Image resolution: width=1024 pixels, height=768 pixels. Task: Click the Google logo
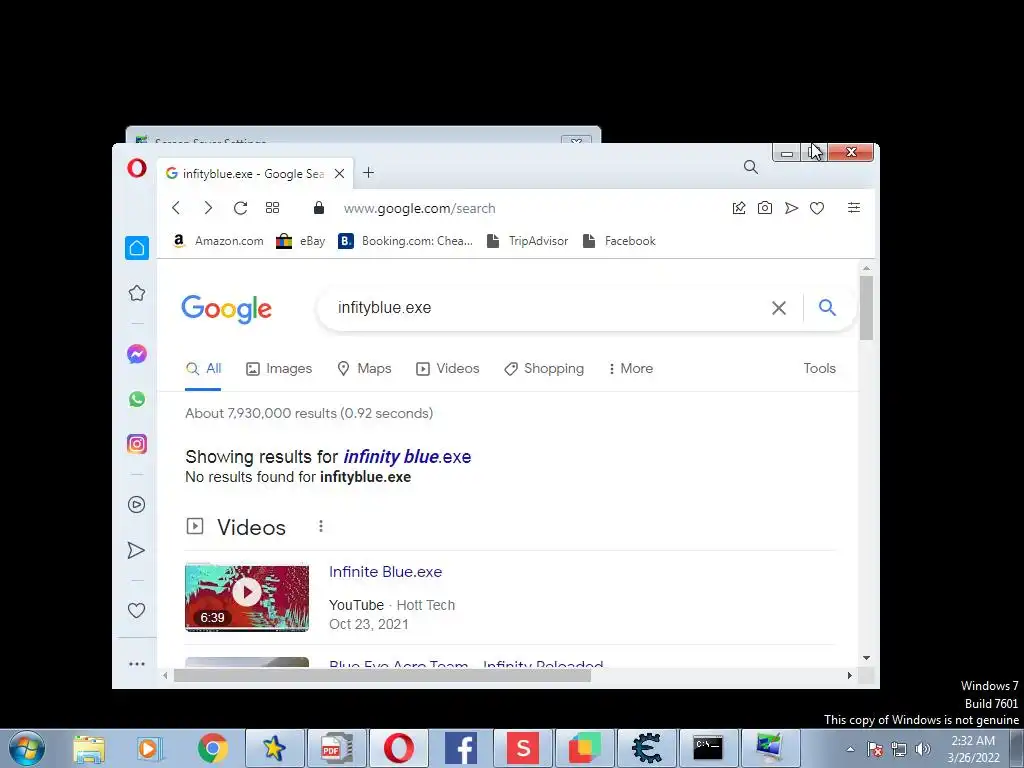tap(226, 308)
